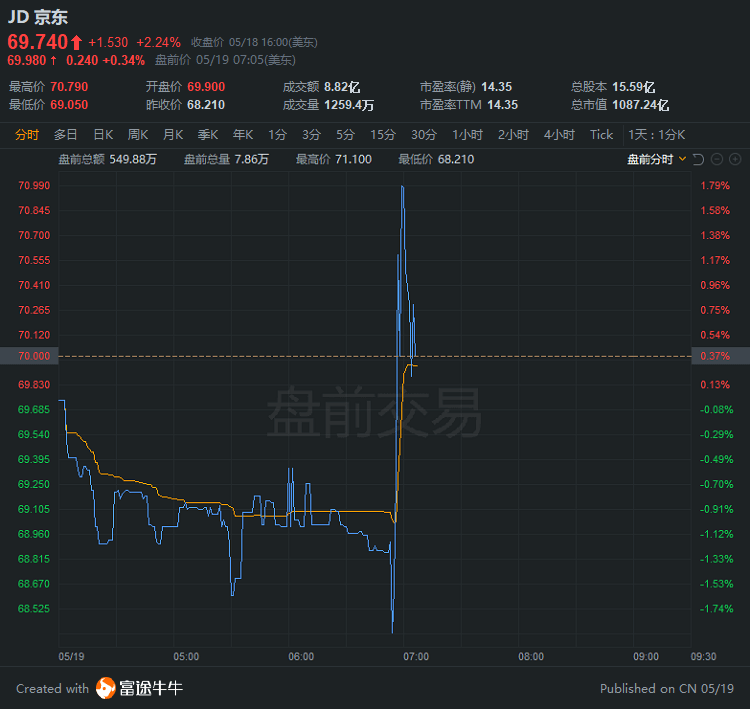Image resolution: width=750 pixels, height=709 pixels.
Task: Click the zoom out minus icon
Action: [x=717, y=159]
